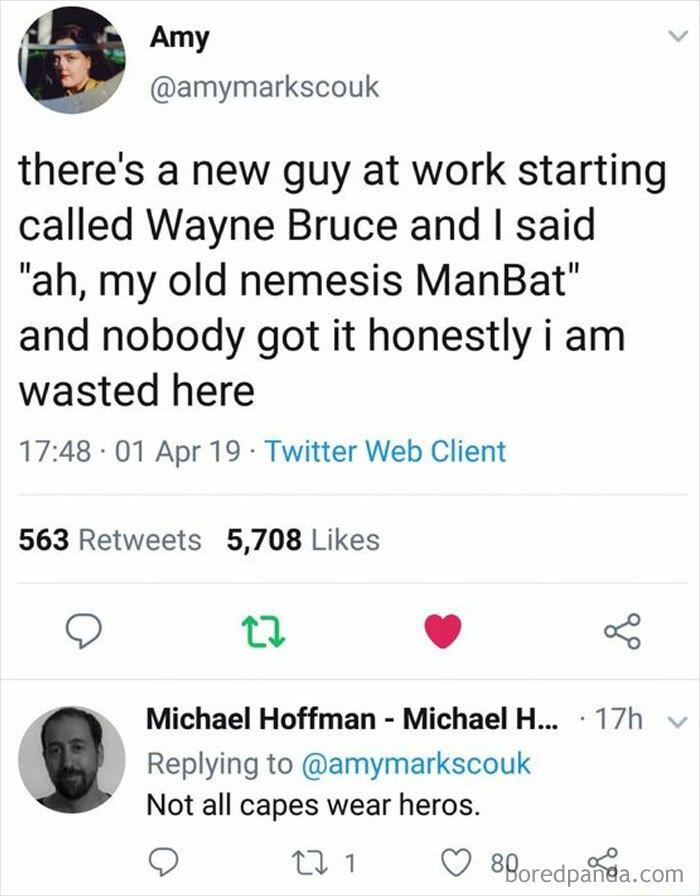This screenshot has height=896, width=700.
Task: Open the share menu on Amy's tweet
Action: (624, 631)
